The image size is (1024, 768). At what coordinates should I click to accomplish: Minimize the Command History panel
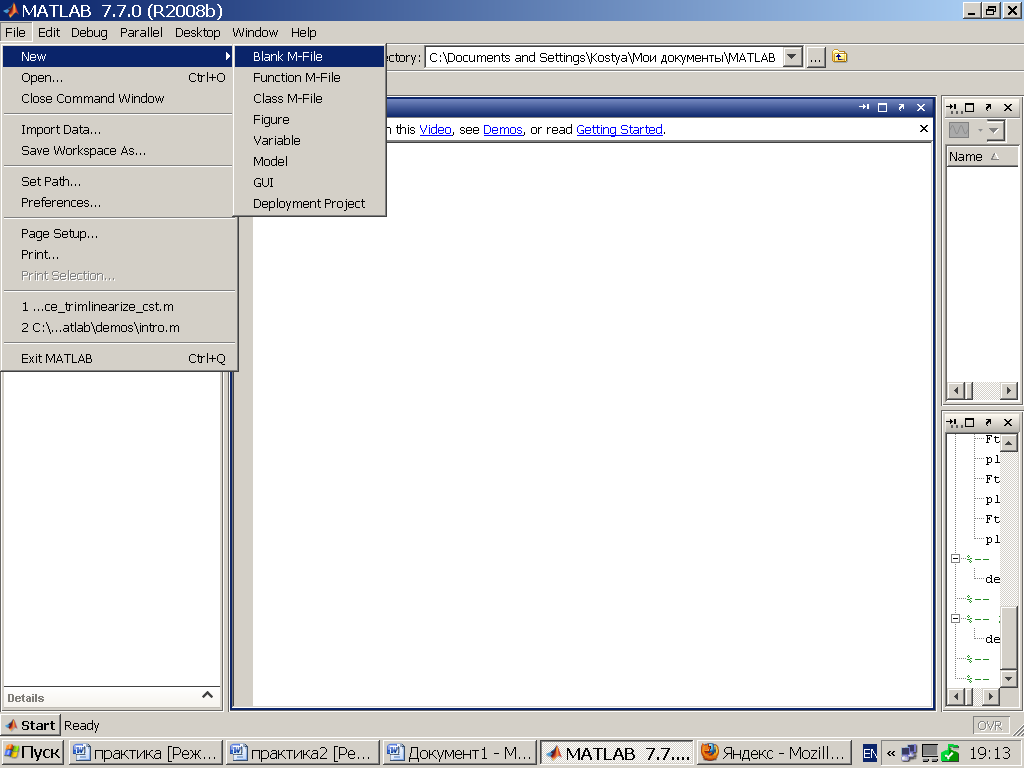(953, 423)
